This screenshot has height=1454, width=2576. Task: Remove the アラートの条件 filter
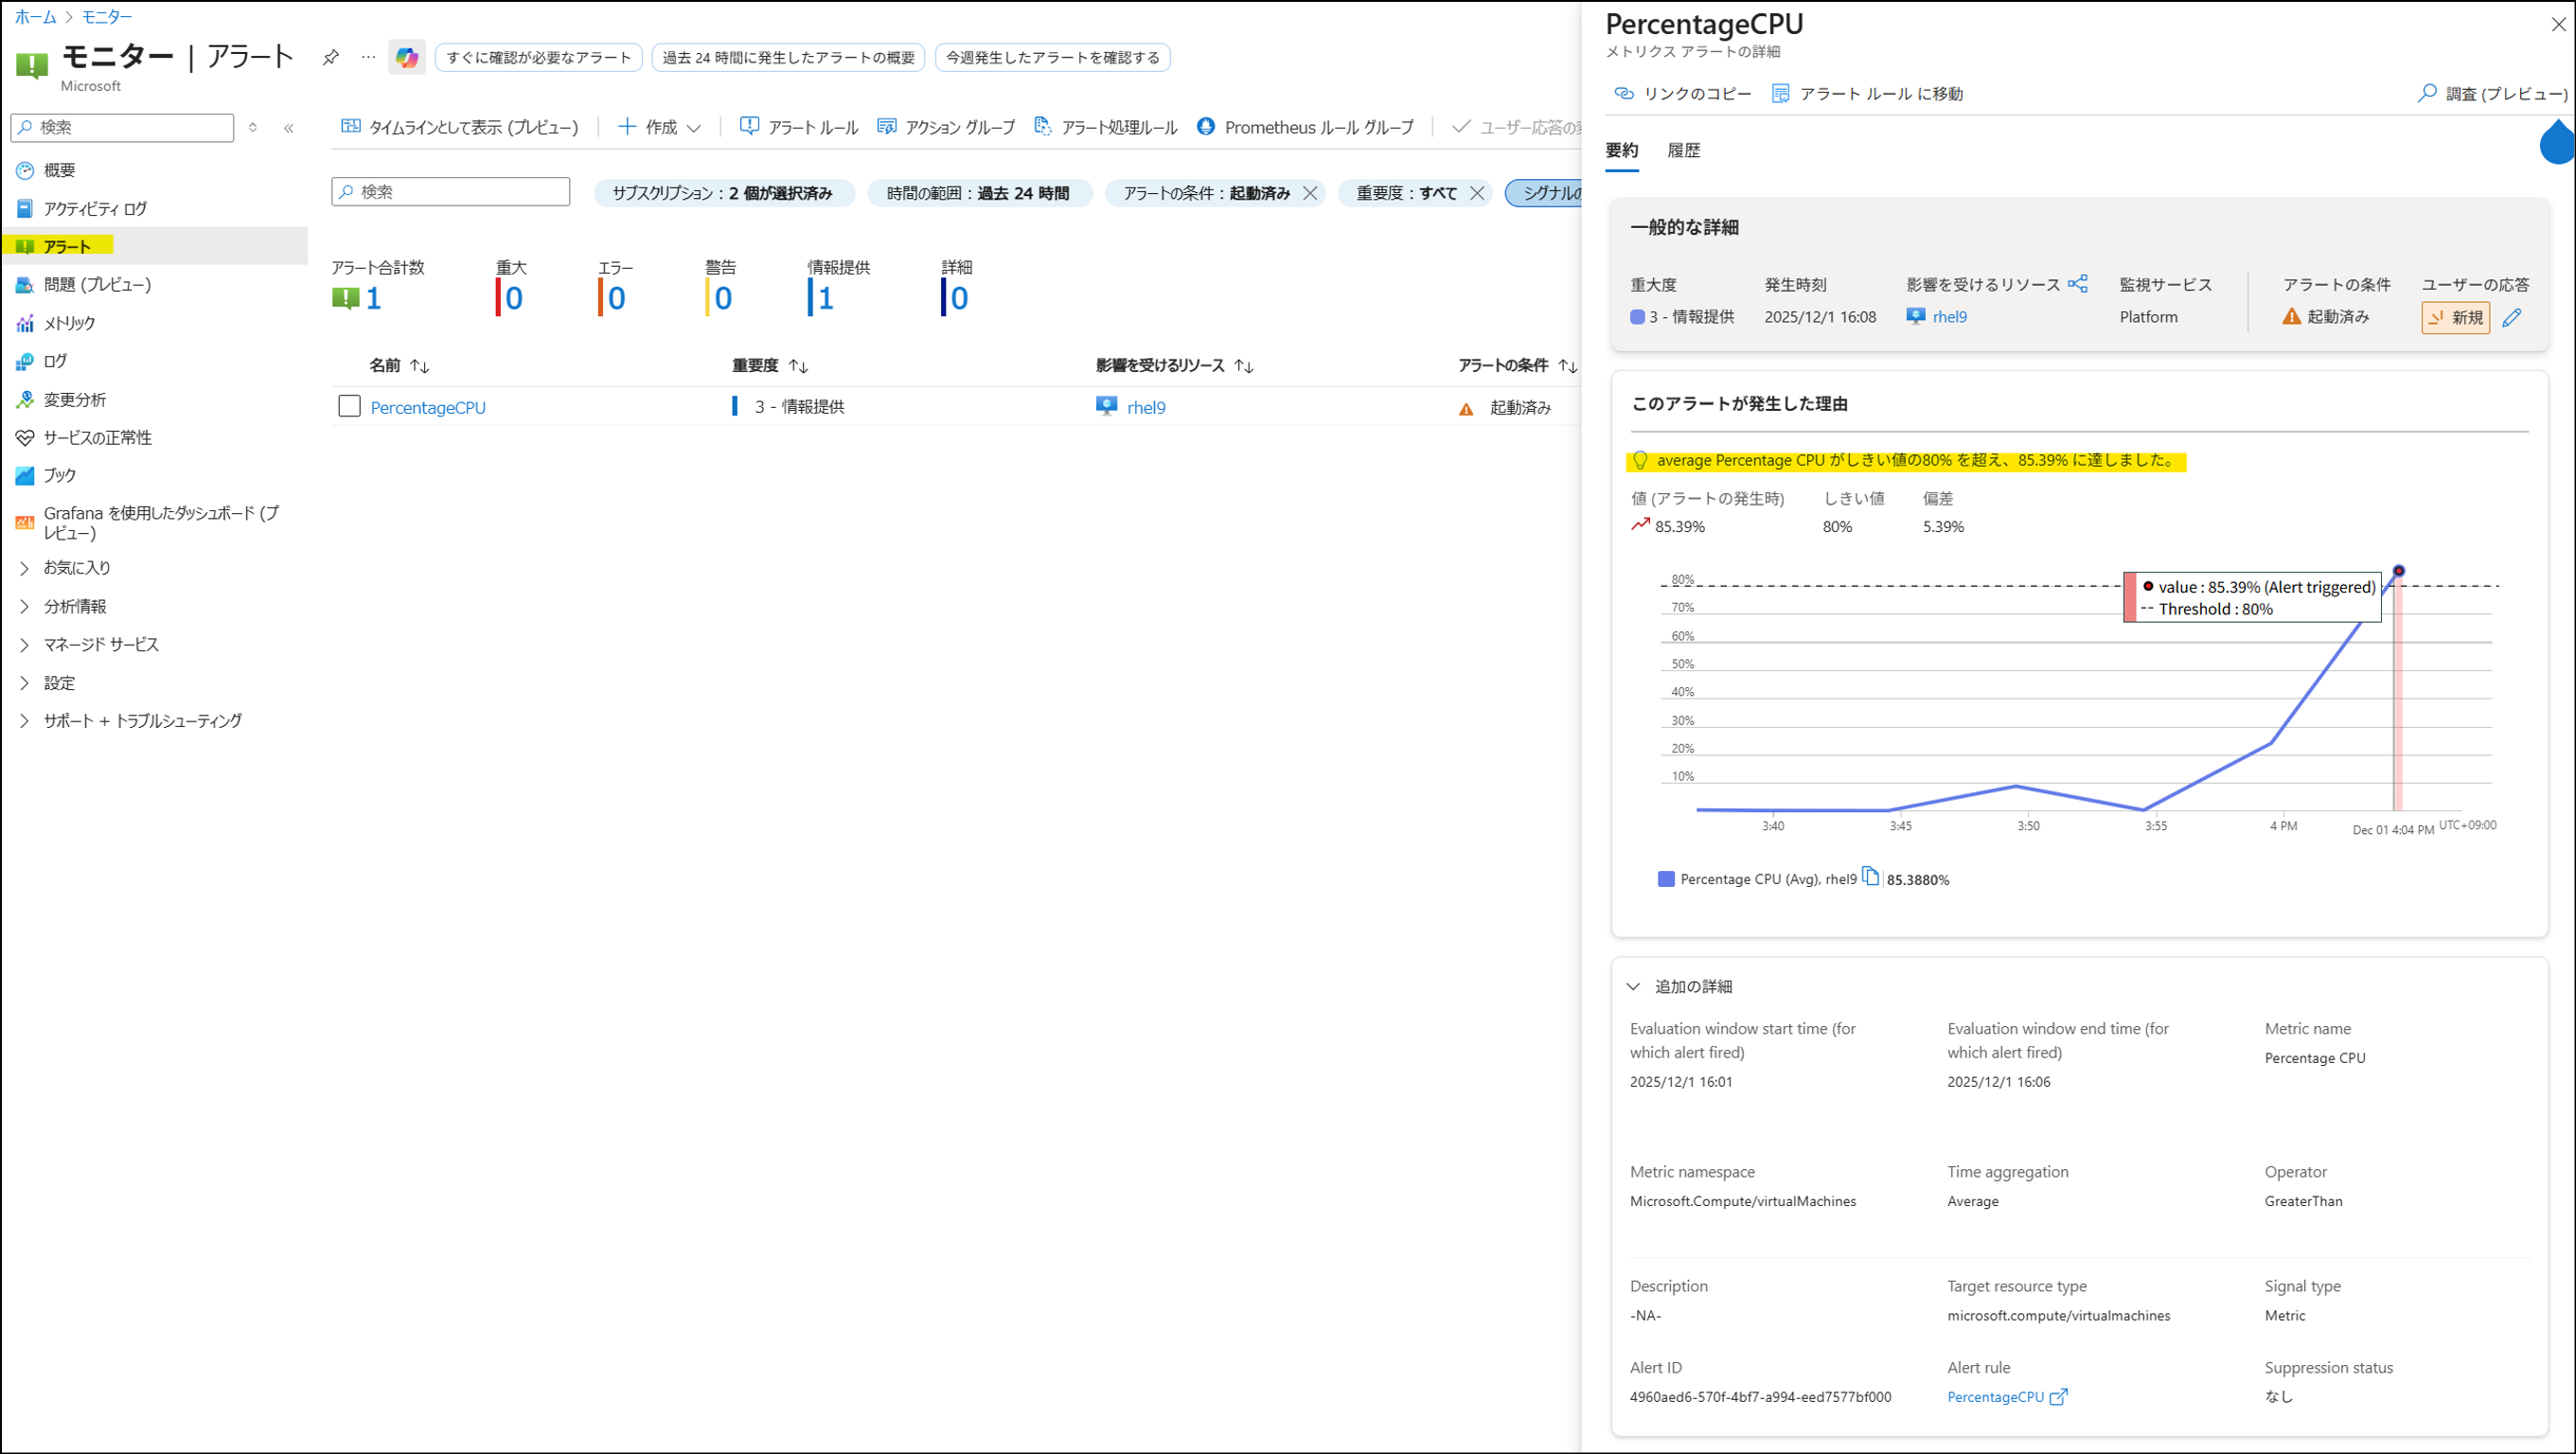click(x=1310, y=193)
